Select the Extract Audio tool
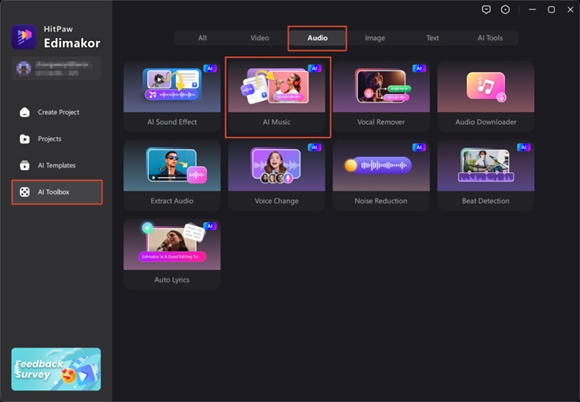 [x=172, y=175]
